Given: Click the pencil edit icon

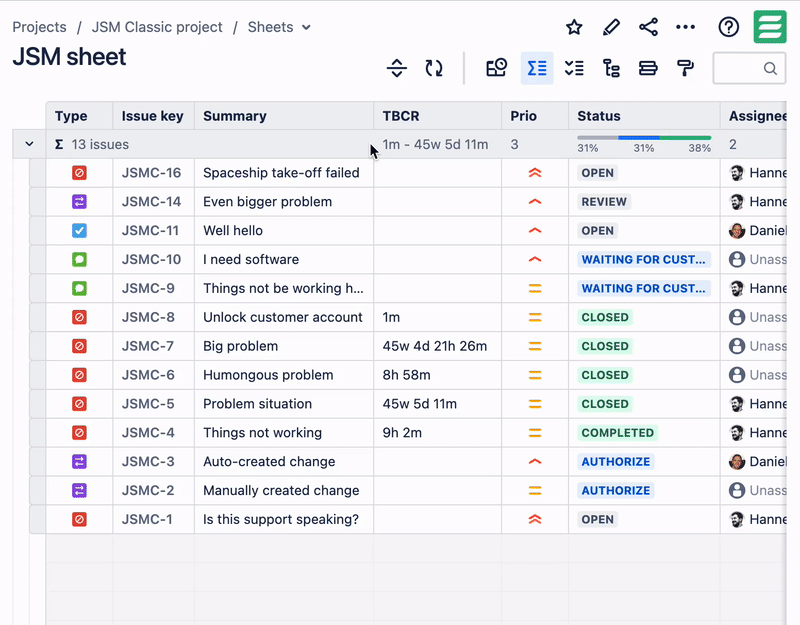Looking at the screenshot, I should (611, 27).
